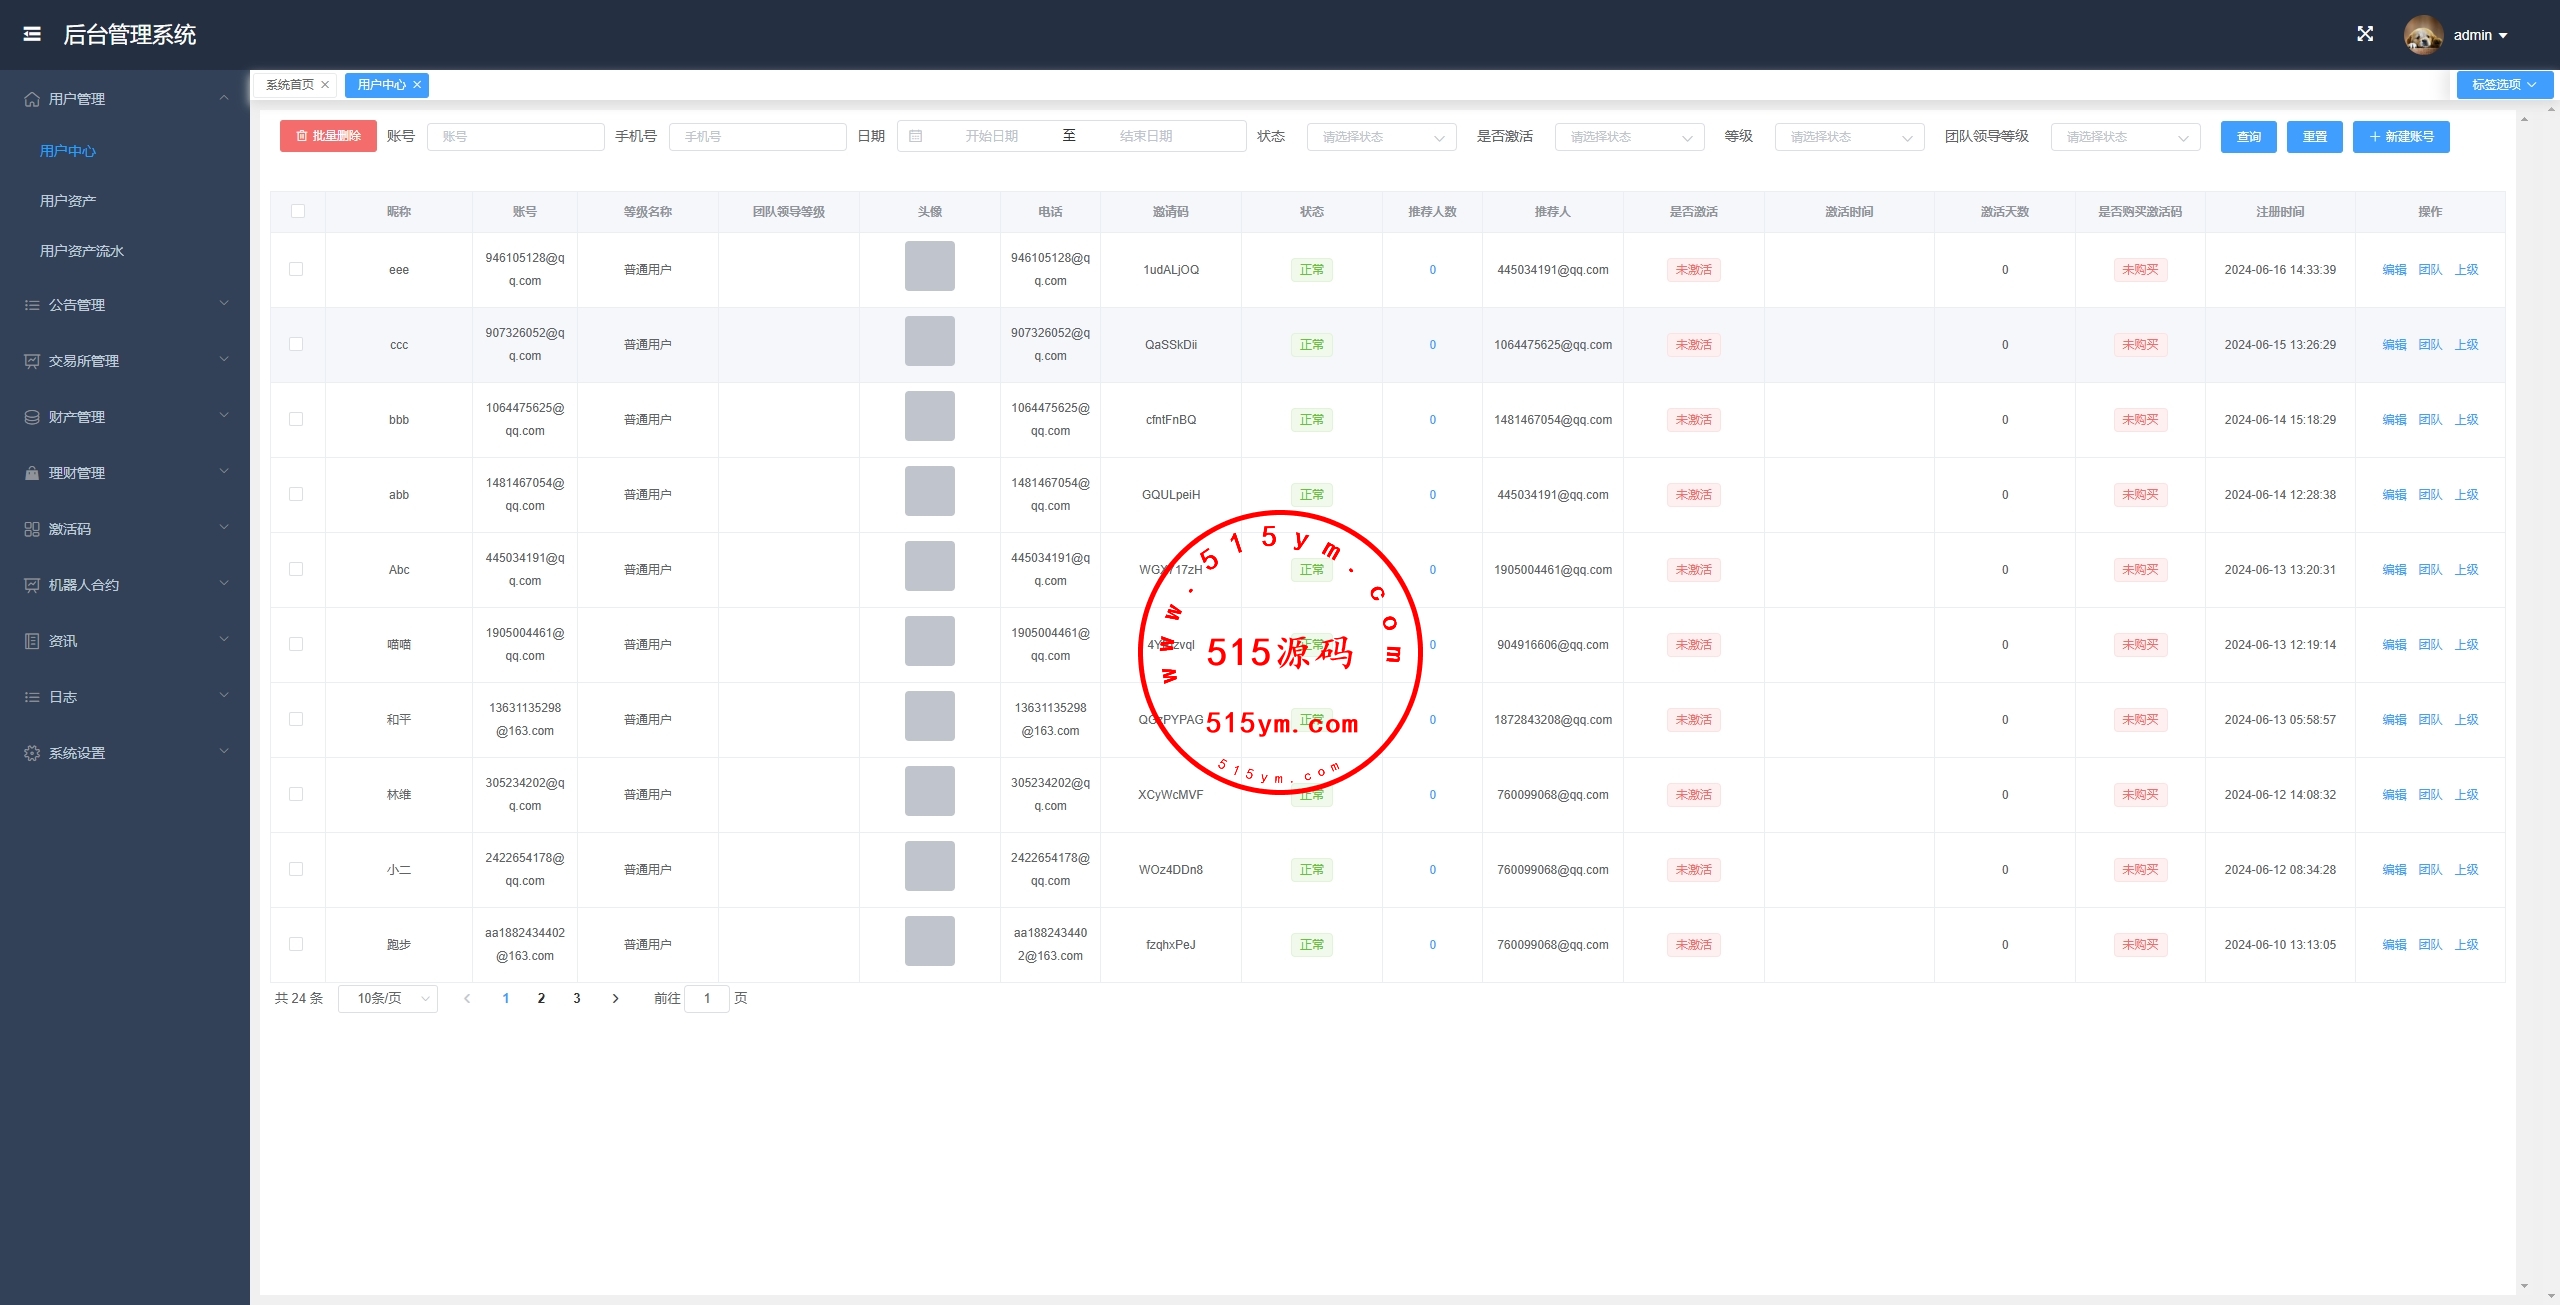2560x1305 pixels.
Task: Click the 新建账号 button
Action: coord(2400,137)
